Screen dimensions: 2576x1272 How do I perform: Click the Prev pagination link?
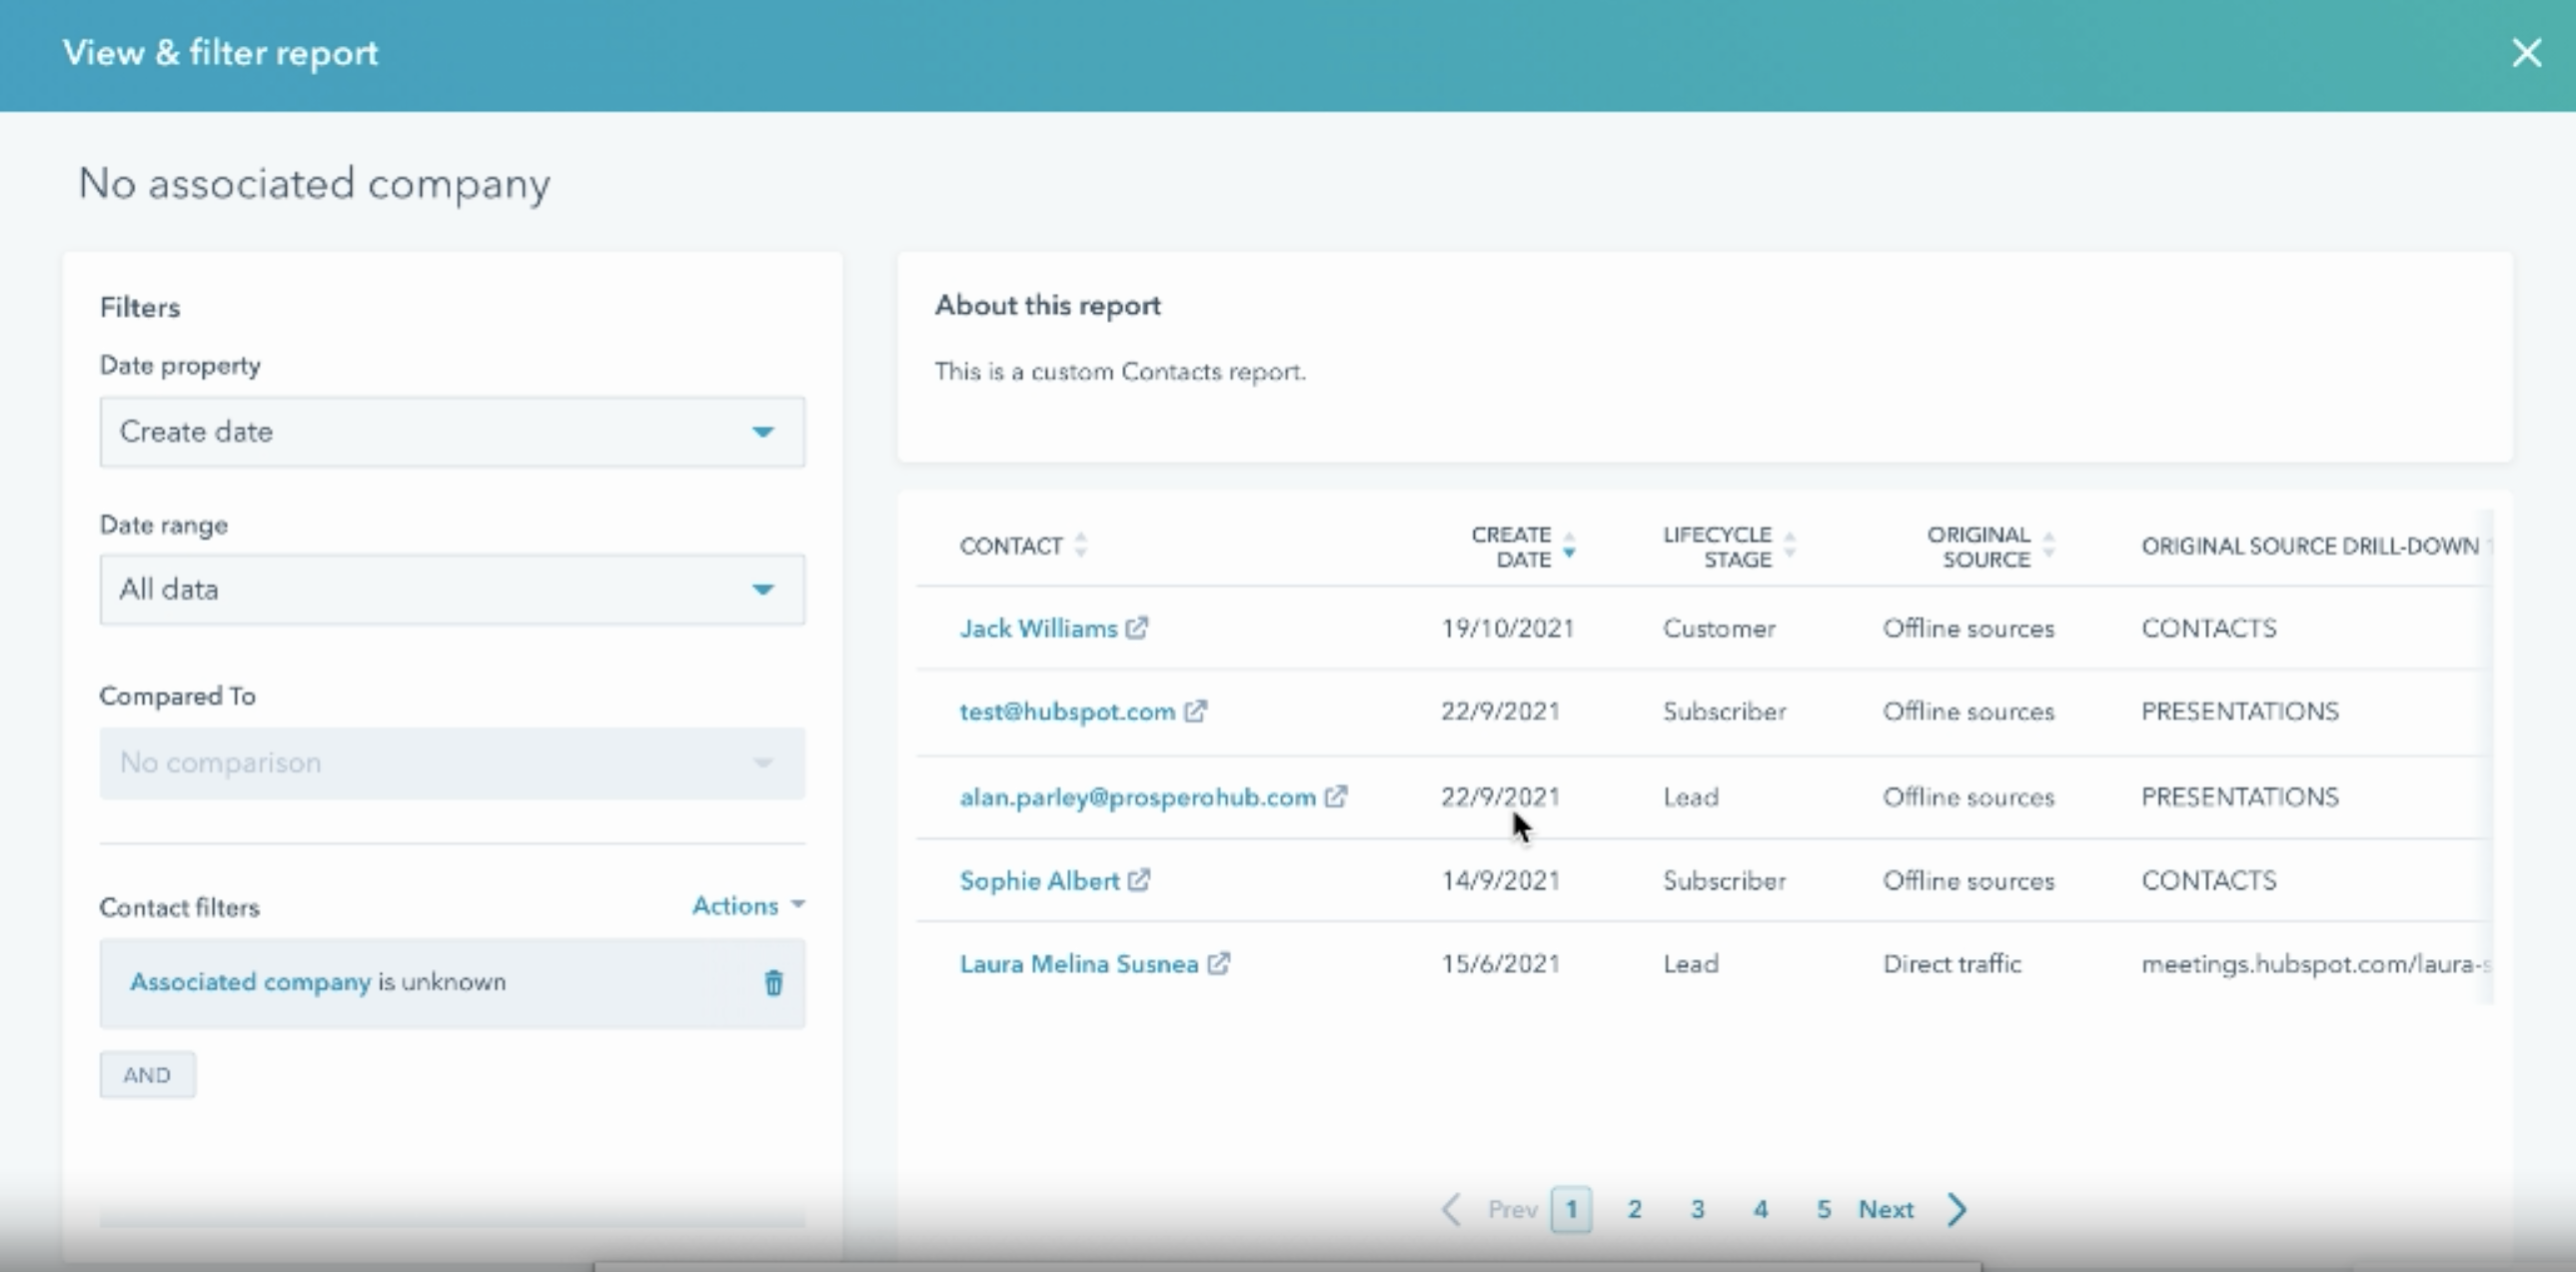(x=1512, y=1209)
